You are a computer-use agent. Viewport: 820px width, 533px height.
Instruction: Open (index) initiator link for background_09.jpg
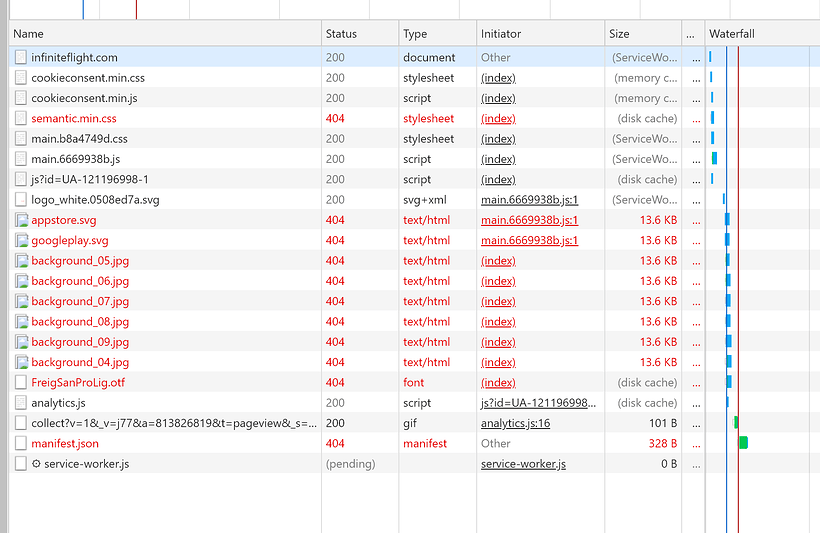498,342
